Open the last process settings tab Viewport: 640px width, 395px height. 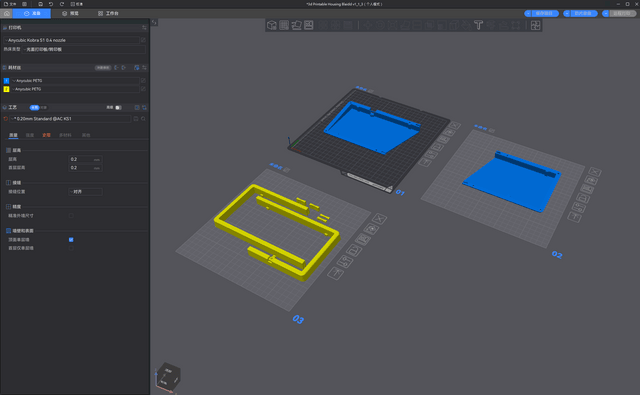(x=86, y=135)
